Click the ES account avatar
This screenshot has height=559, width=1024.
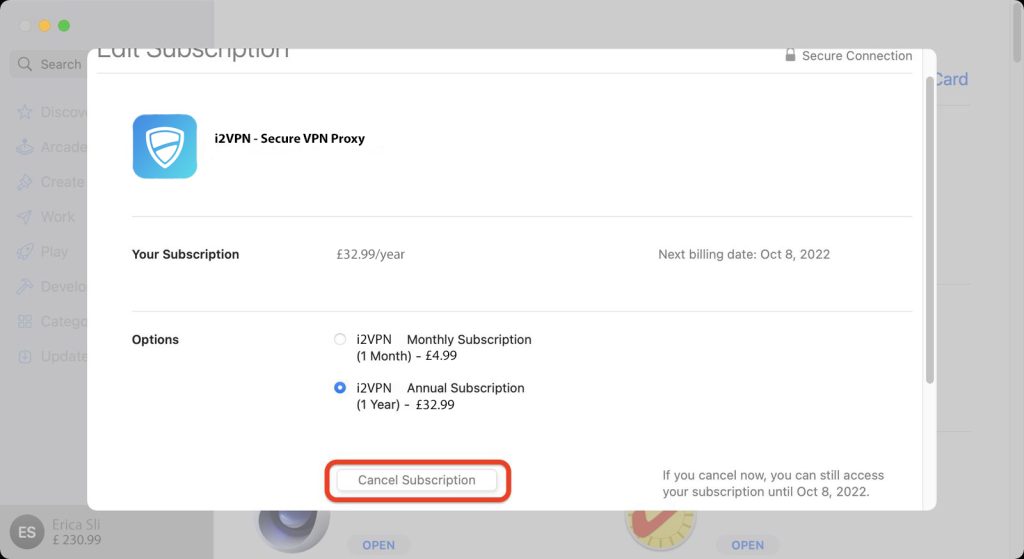pyautogui.click(x=27, y=532)
